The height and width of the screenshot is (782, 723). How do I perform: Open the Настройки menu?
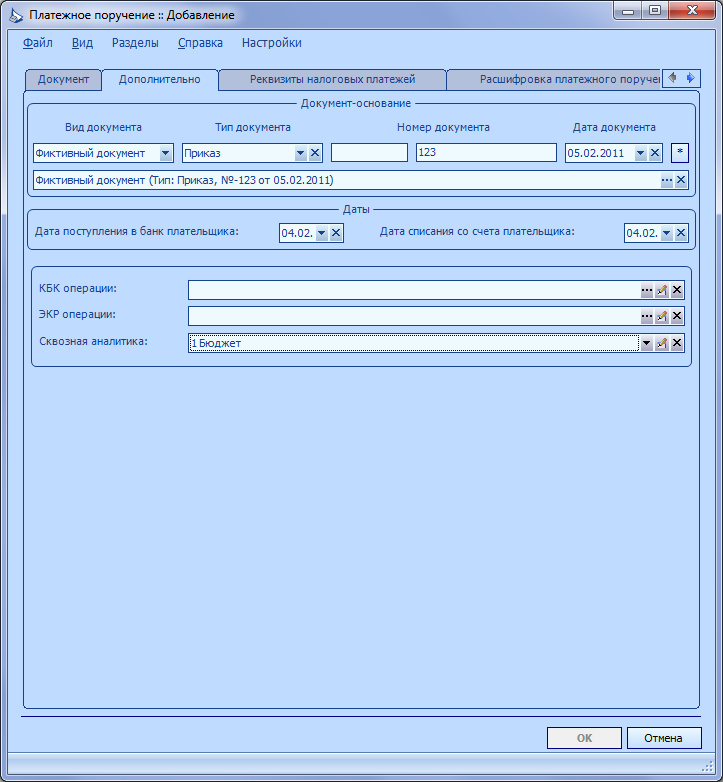[x=272, y=43]
